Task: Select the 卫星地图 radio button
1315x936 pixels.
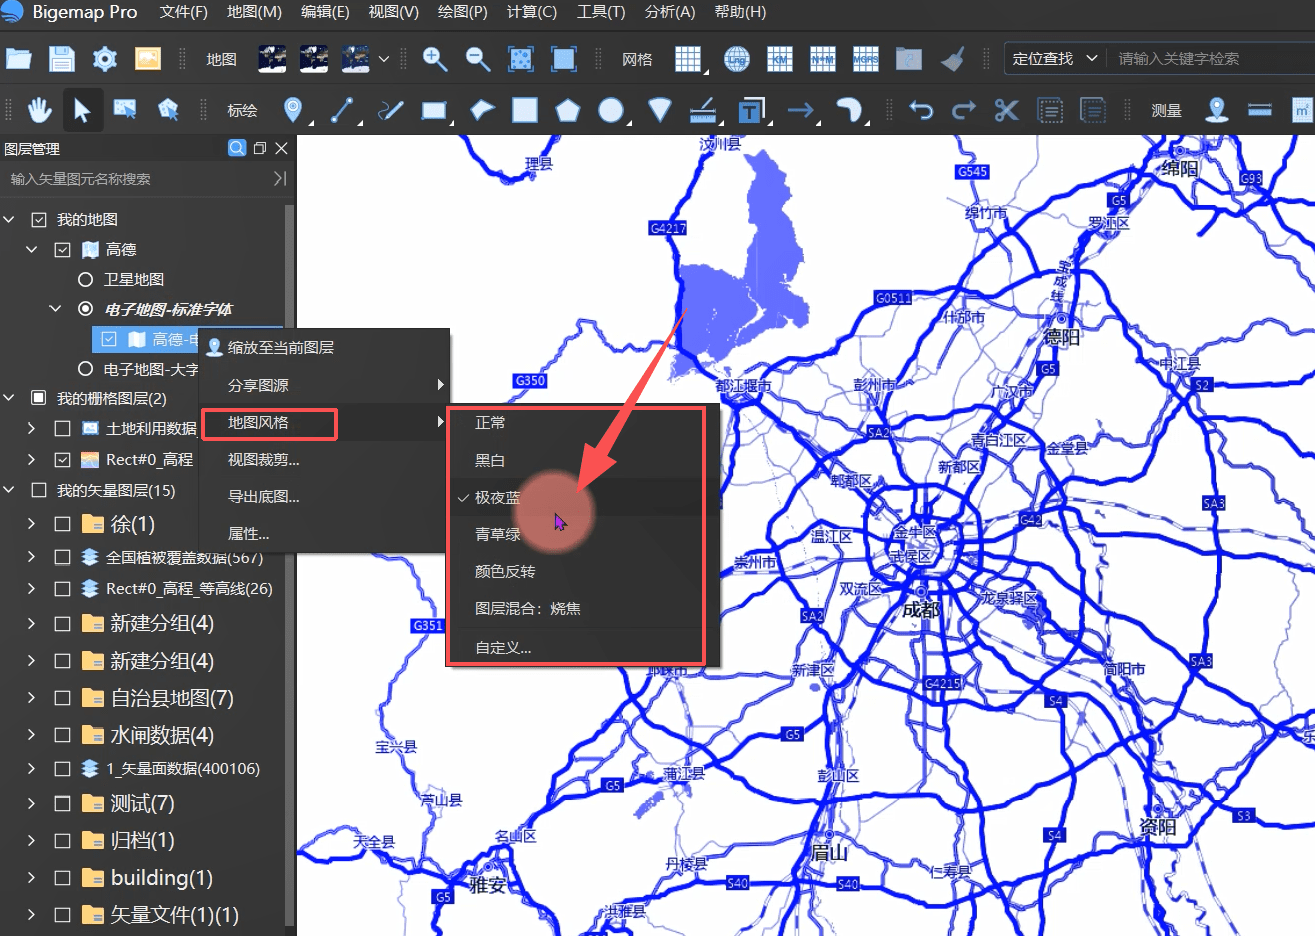Action: point(85,280)
